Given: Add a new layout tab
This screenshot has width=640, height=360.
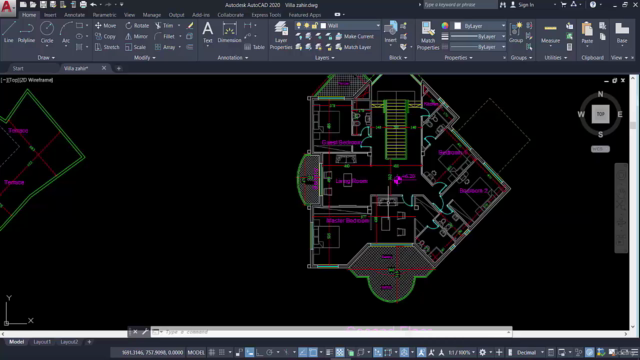Looking at the screenshot, I should pos(89,342).
